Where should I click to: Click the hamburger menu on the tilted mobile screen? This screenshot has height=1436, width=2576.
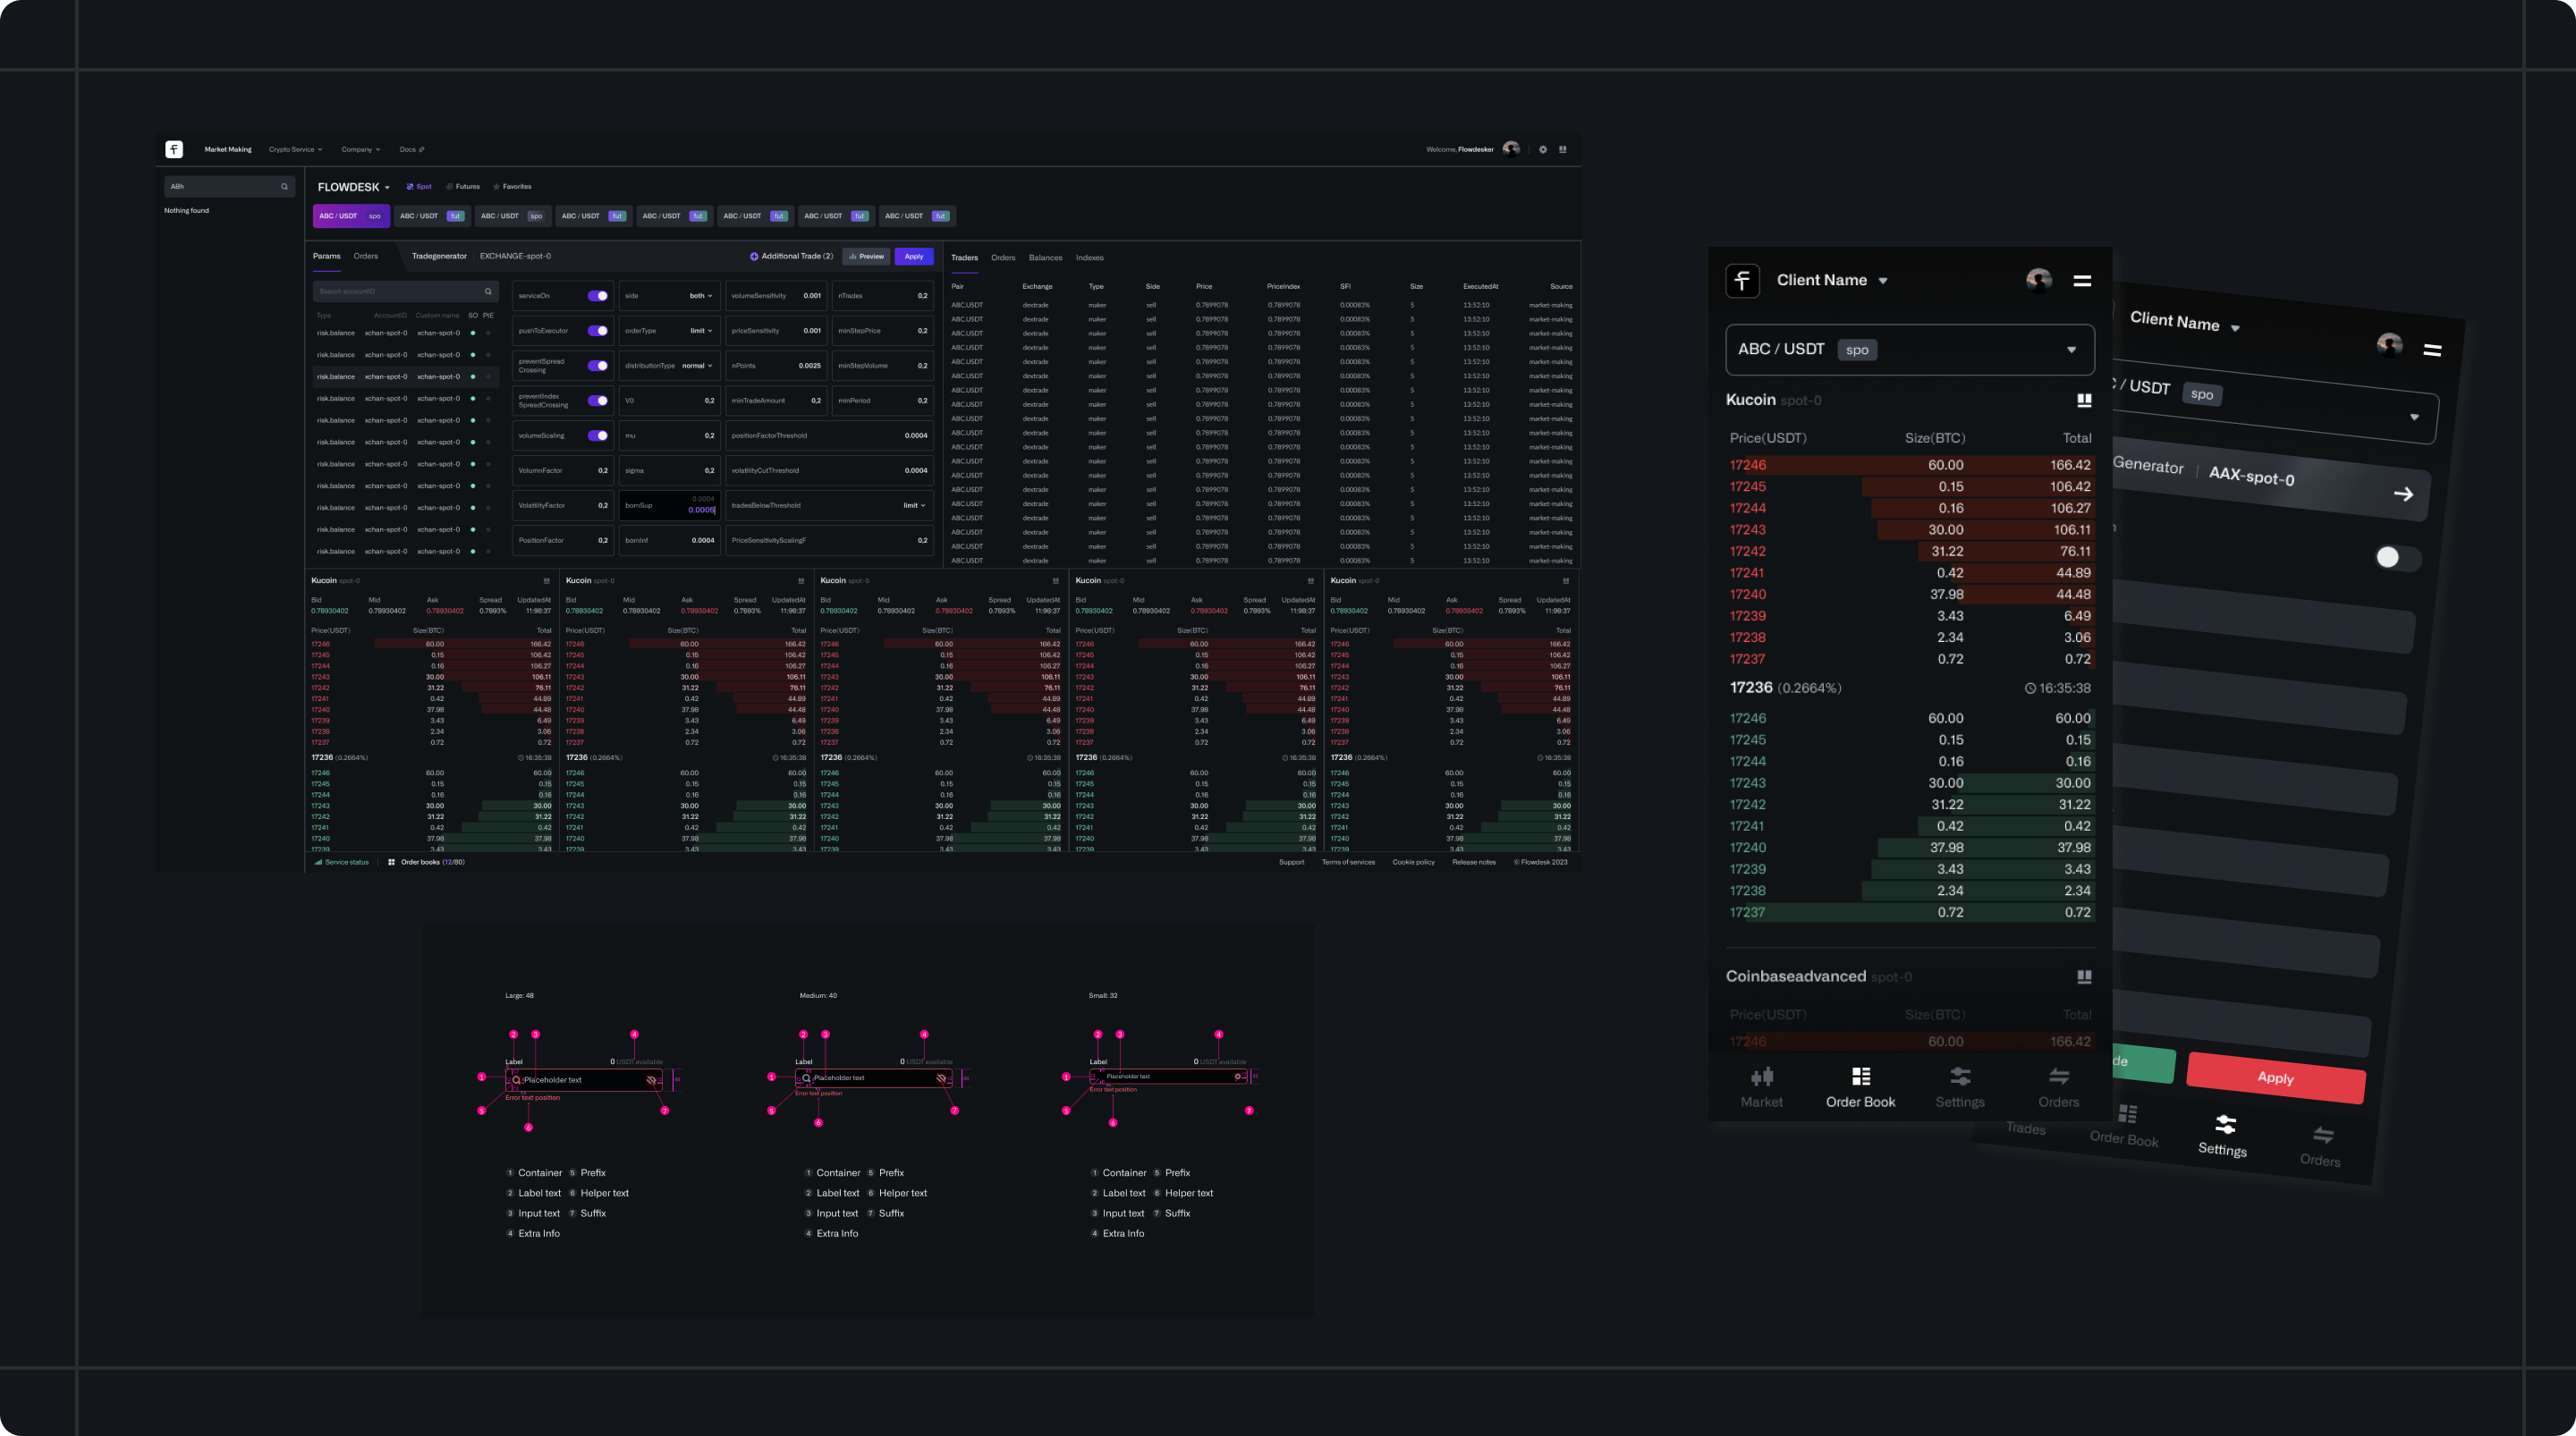[x=2433, y=350]
